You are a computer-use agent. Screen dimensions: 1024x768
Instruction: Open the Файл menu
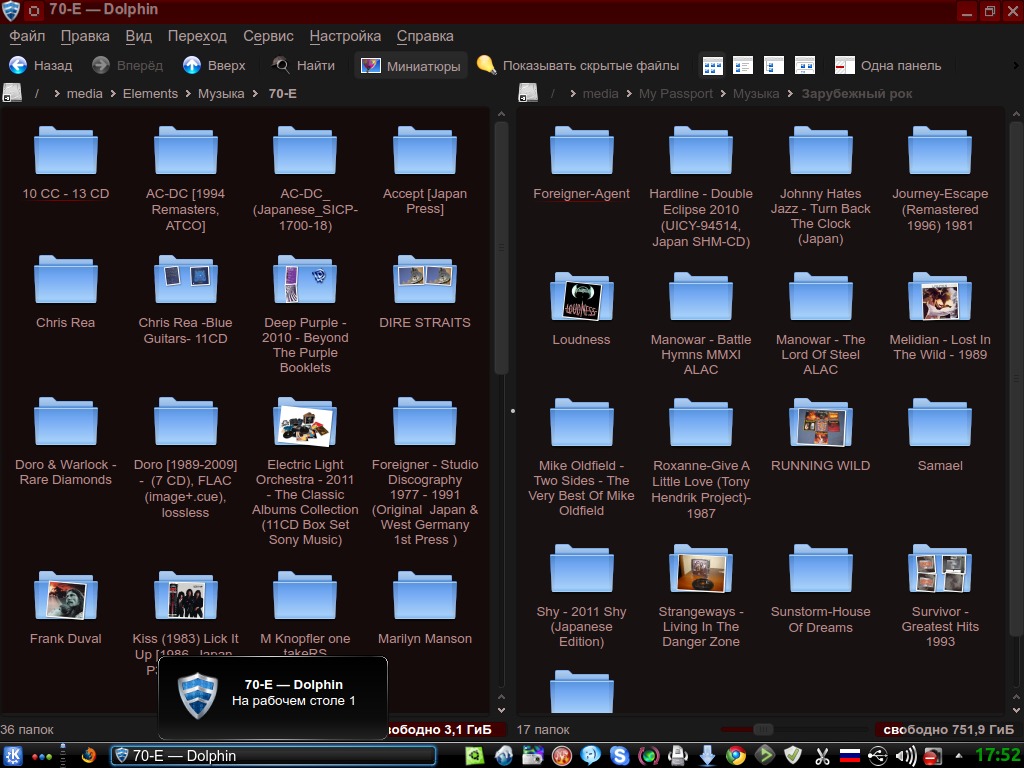pyautogui.click(x=27, y=36)
